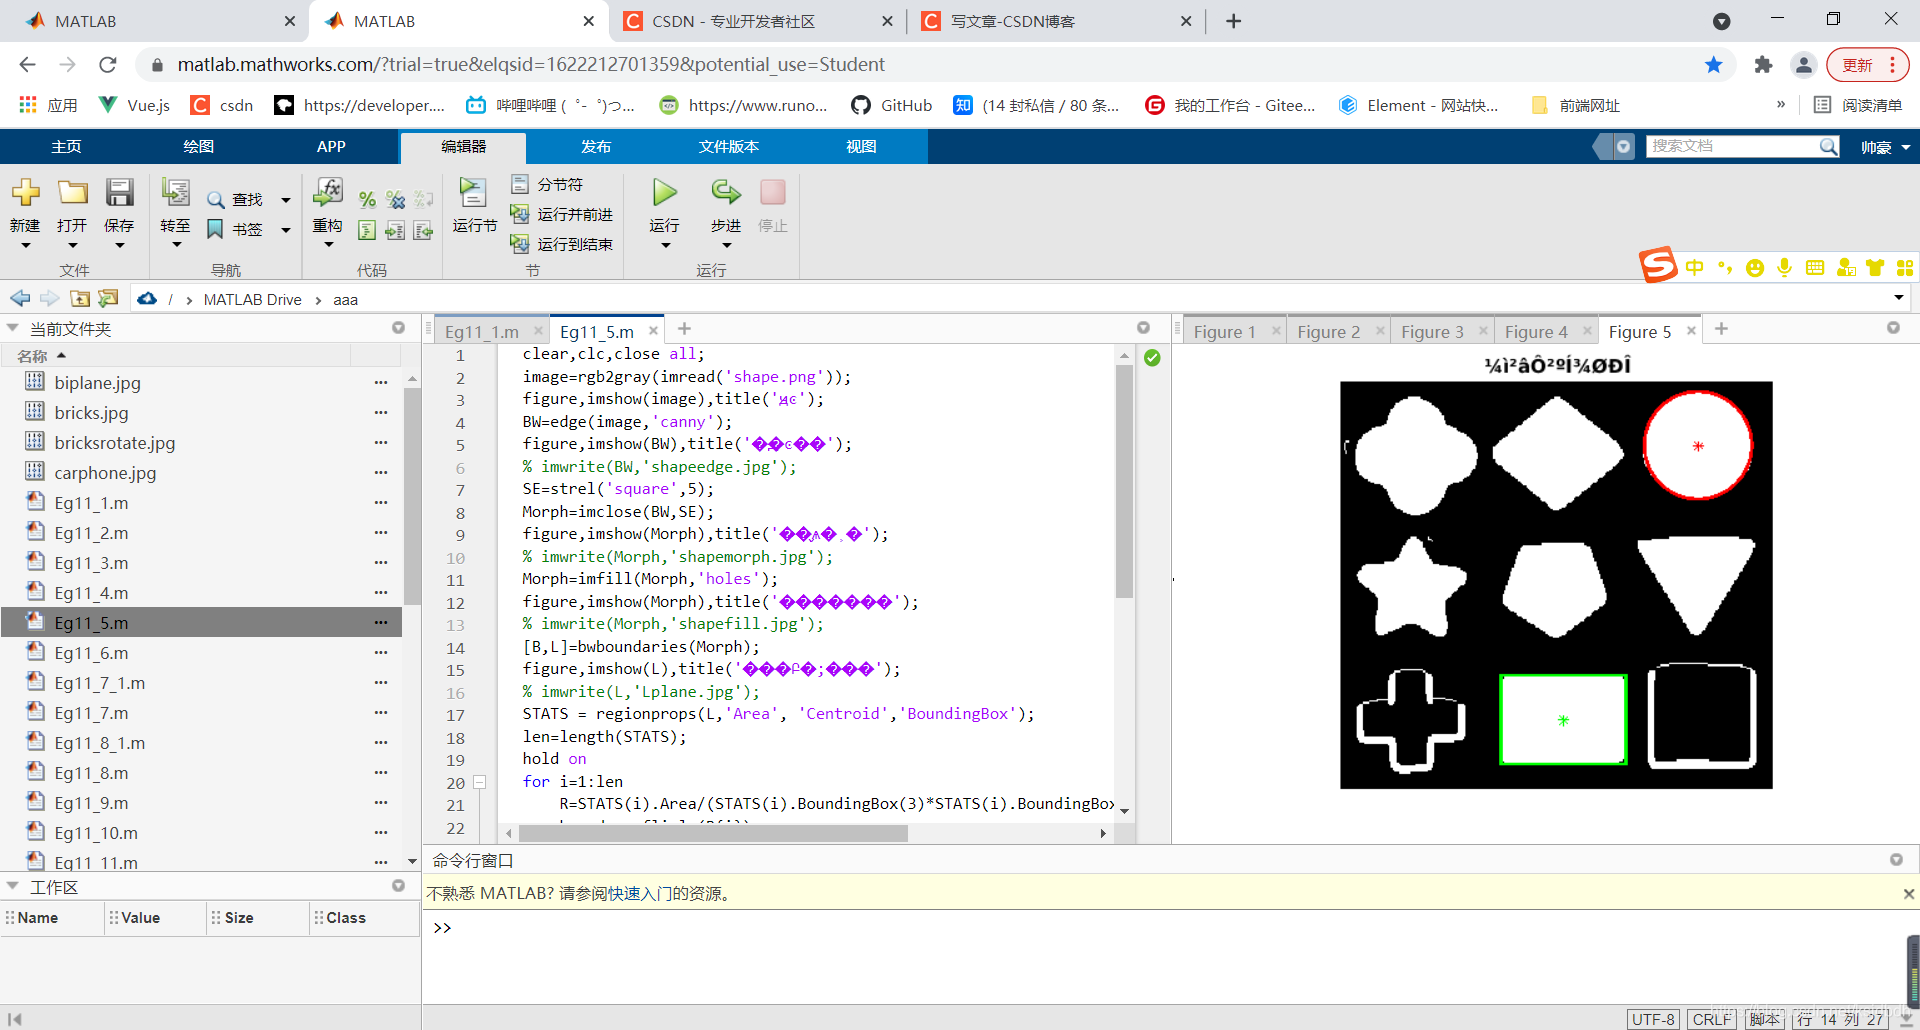Image resolution: width=1920 pixels, height=1030 pixels.
Task: Click the search documentation field
Action: 1731,146
